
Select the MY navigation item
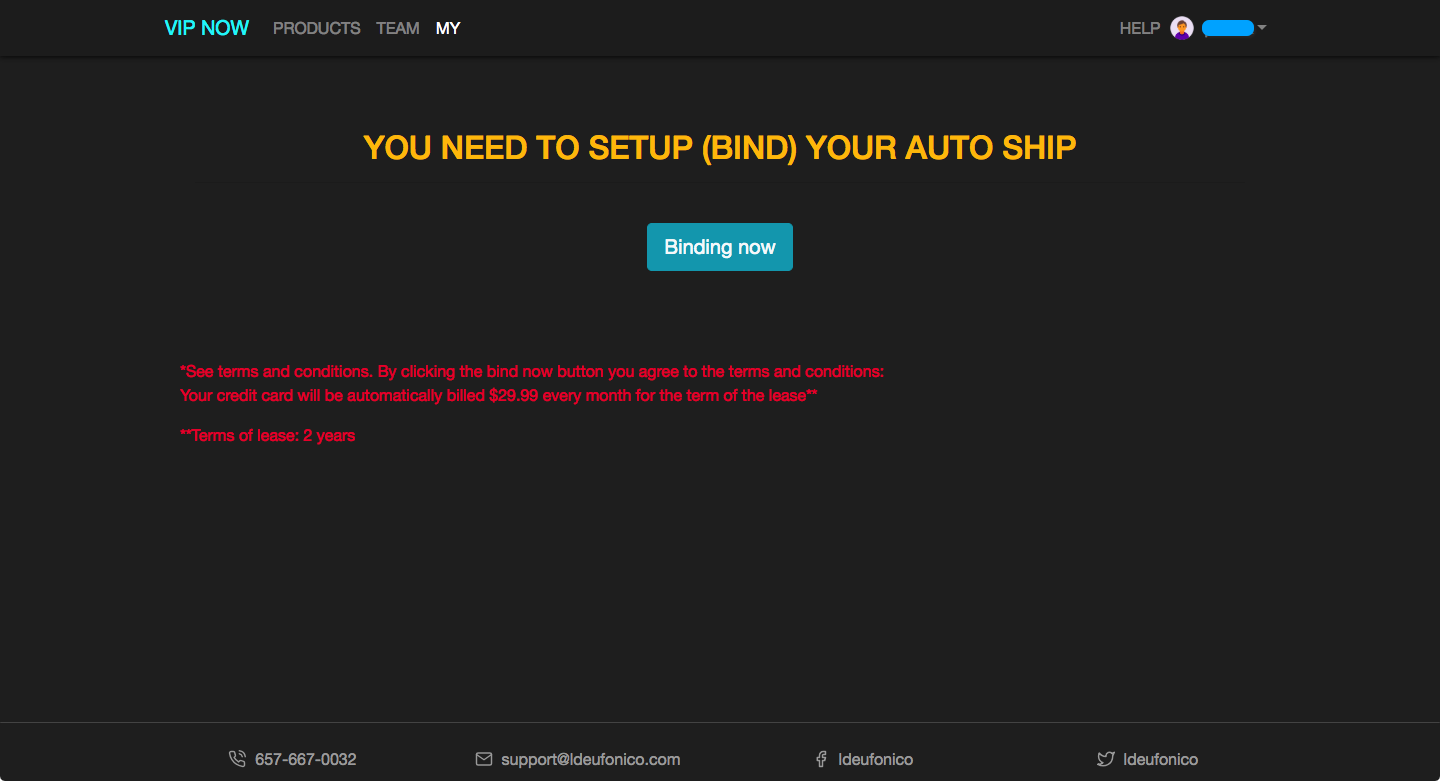click(x=448, y=28)
